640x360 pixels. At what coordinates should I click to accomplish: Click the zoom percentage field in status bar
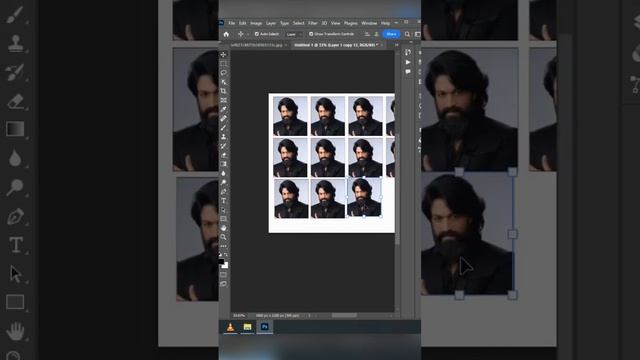point(239,316)
